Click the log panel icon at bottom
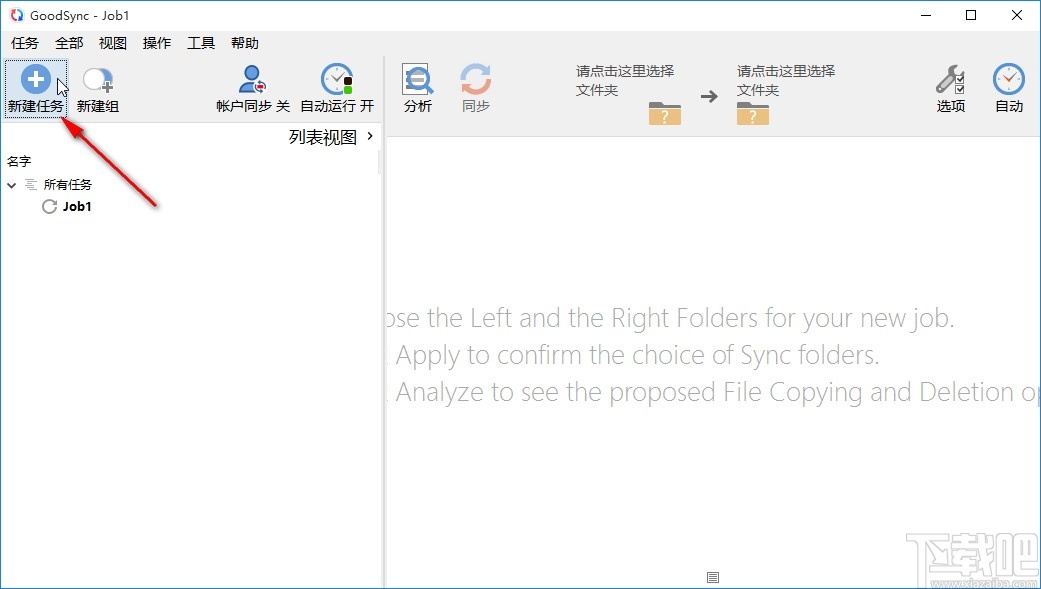The image size is (1041, 589). point(713,578)
